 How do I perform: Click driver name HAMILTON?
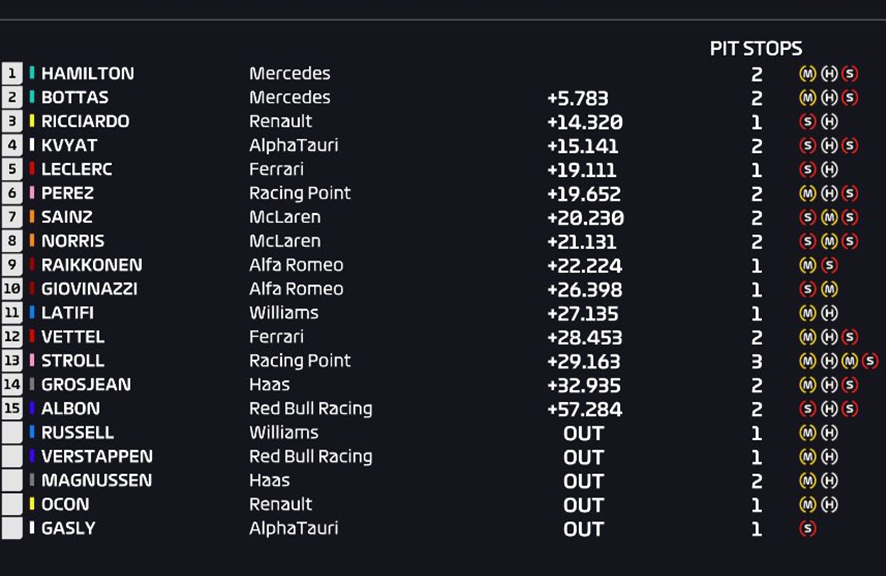(87, 73)
